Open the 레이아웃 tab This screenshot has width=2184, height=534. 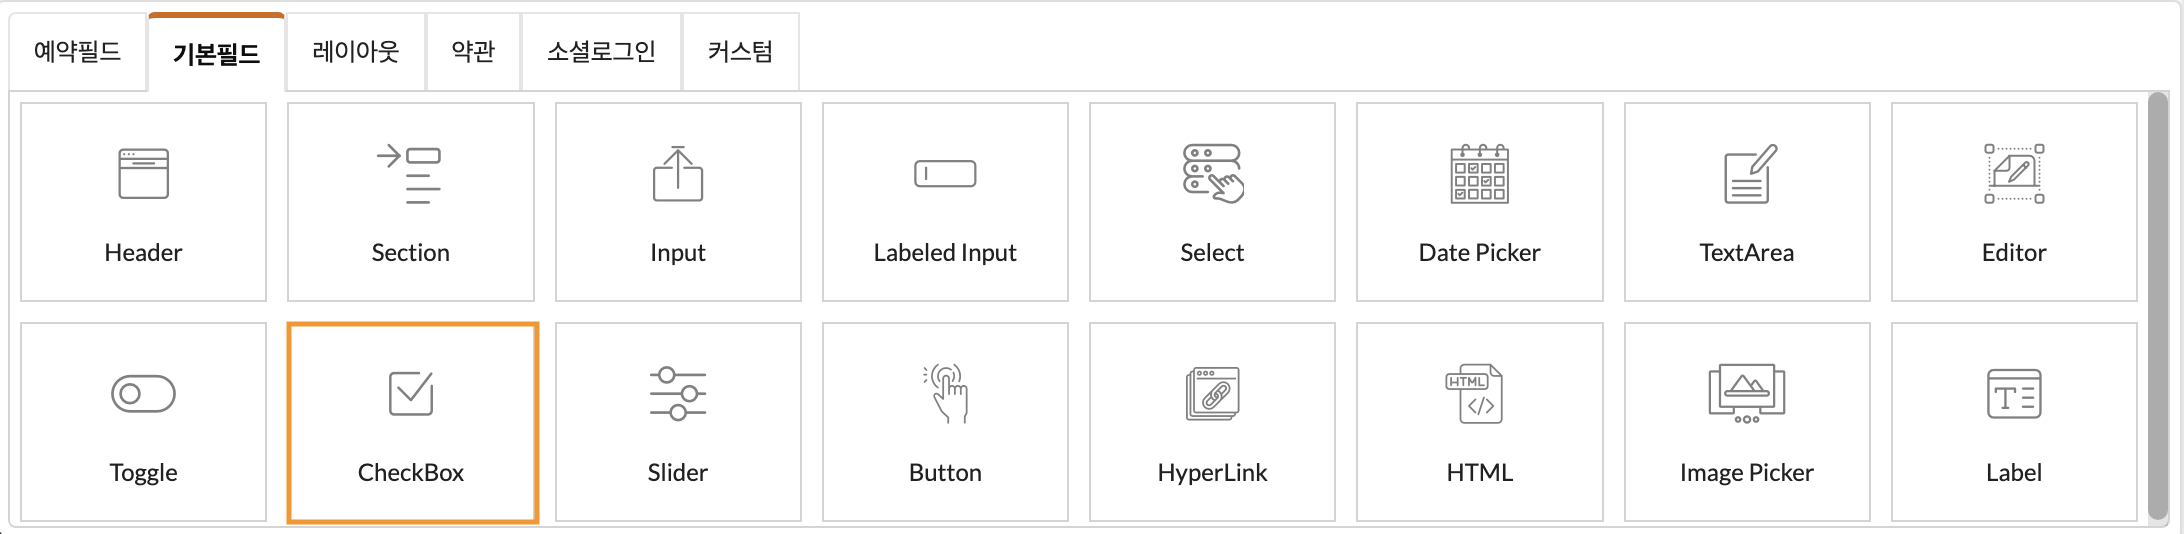355,52
